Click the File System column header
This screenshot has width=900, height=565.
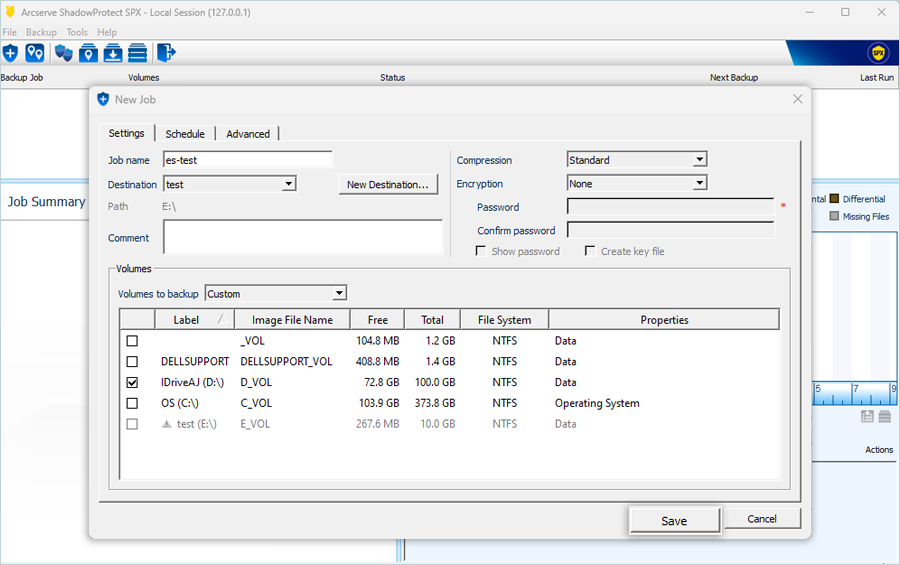point(505,320)
